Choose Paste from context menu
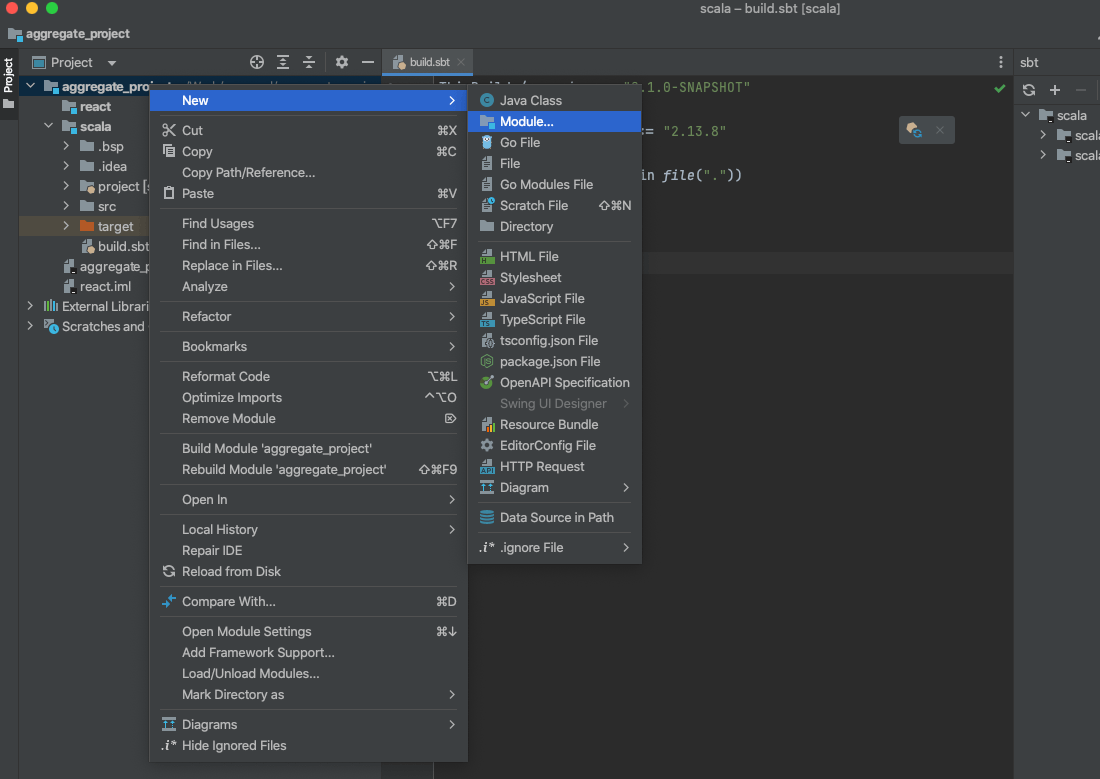Viewport: 1100px width, 779px height. 309,194
